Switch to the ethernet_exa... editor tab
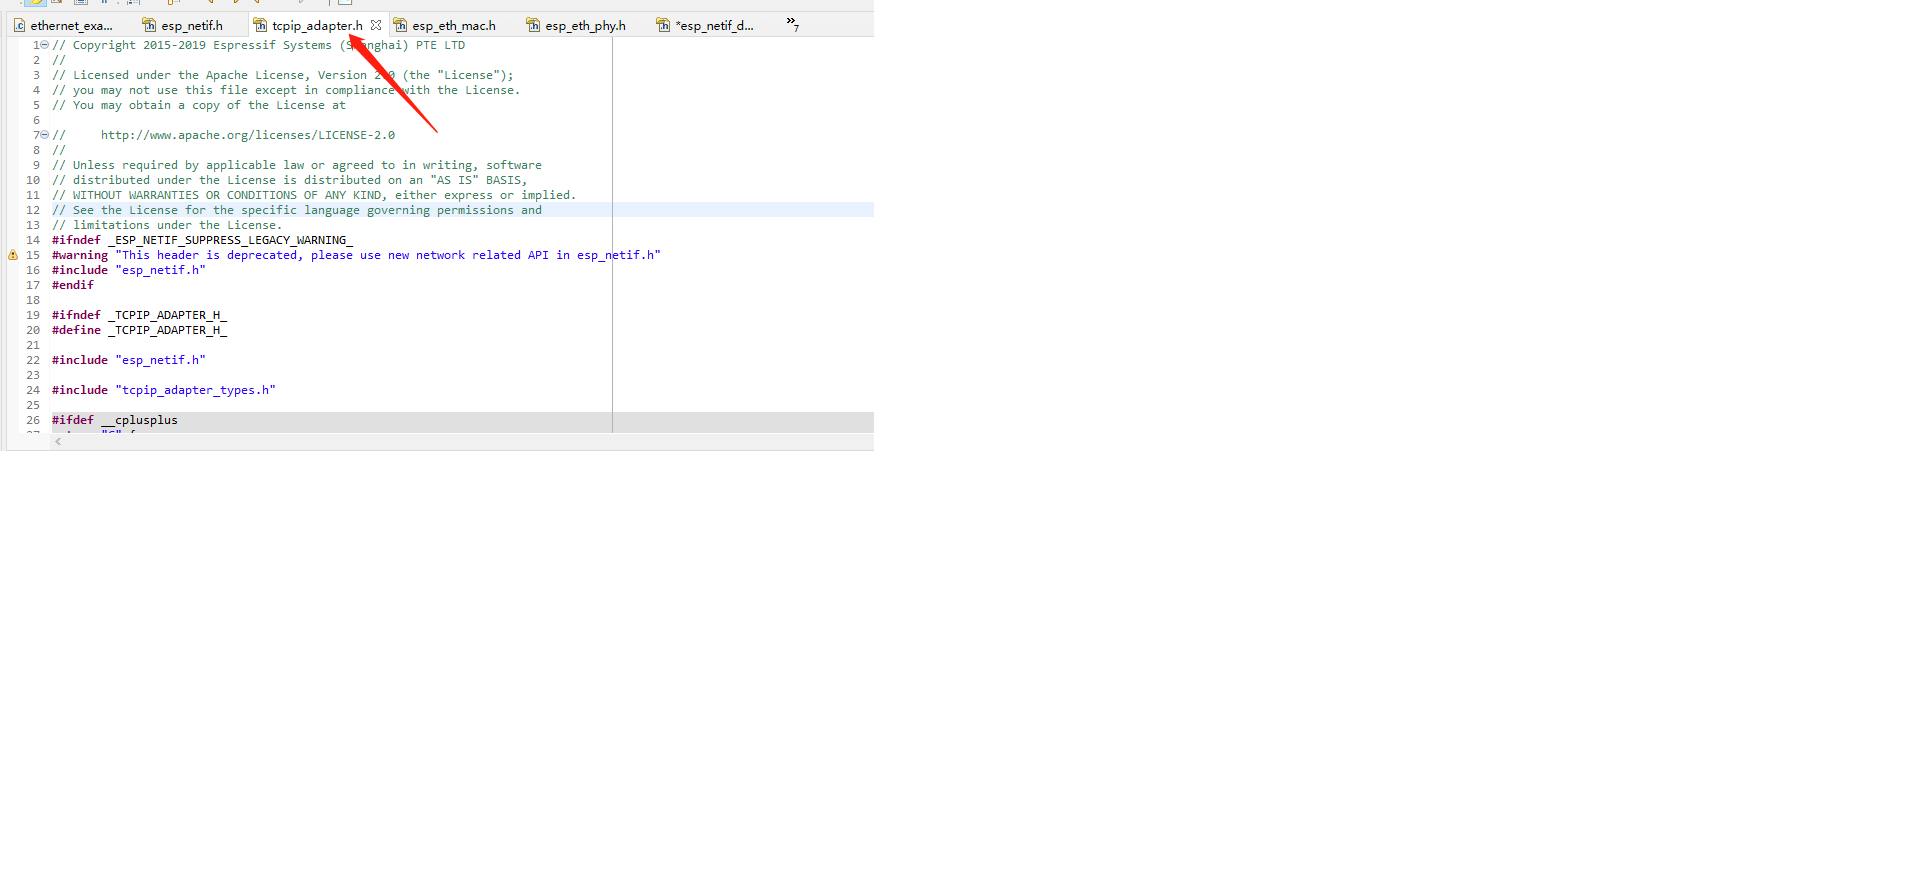Image resolution: width=1914 pixels, height=882 pixels. pos(63,25)
